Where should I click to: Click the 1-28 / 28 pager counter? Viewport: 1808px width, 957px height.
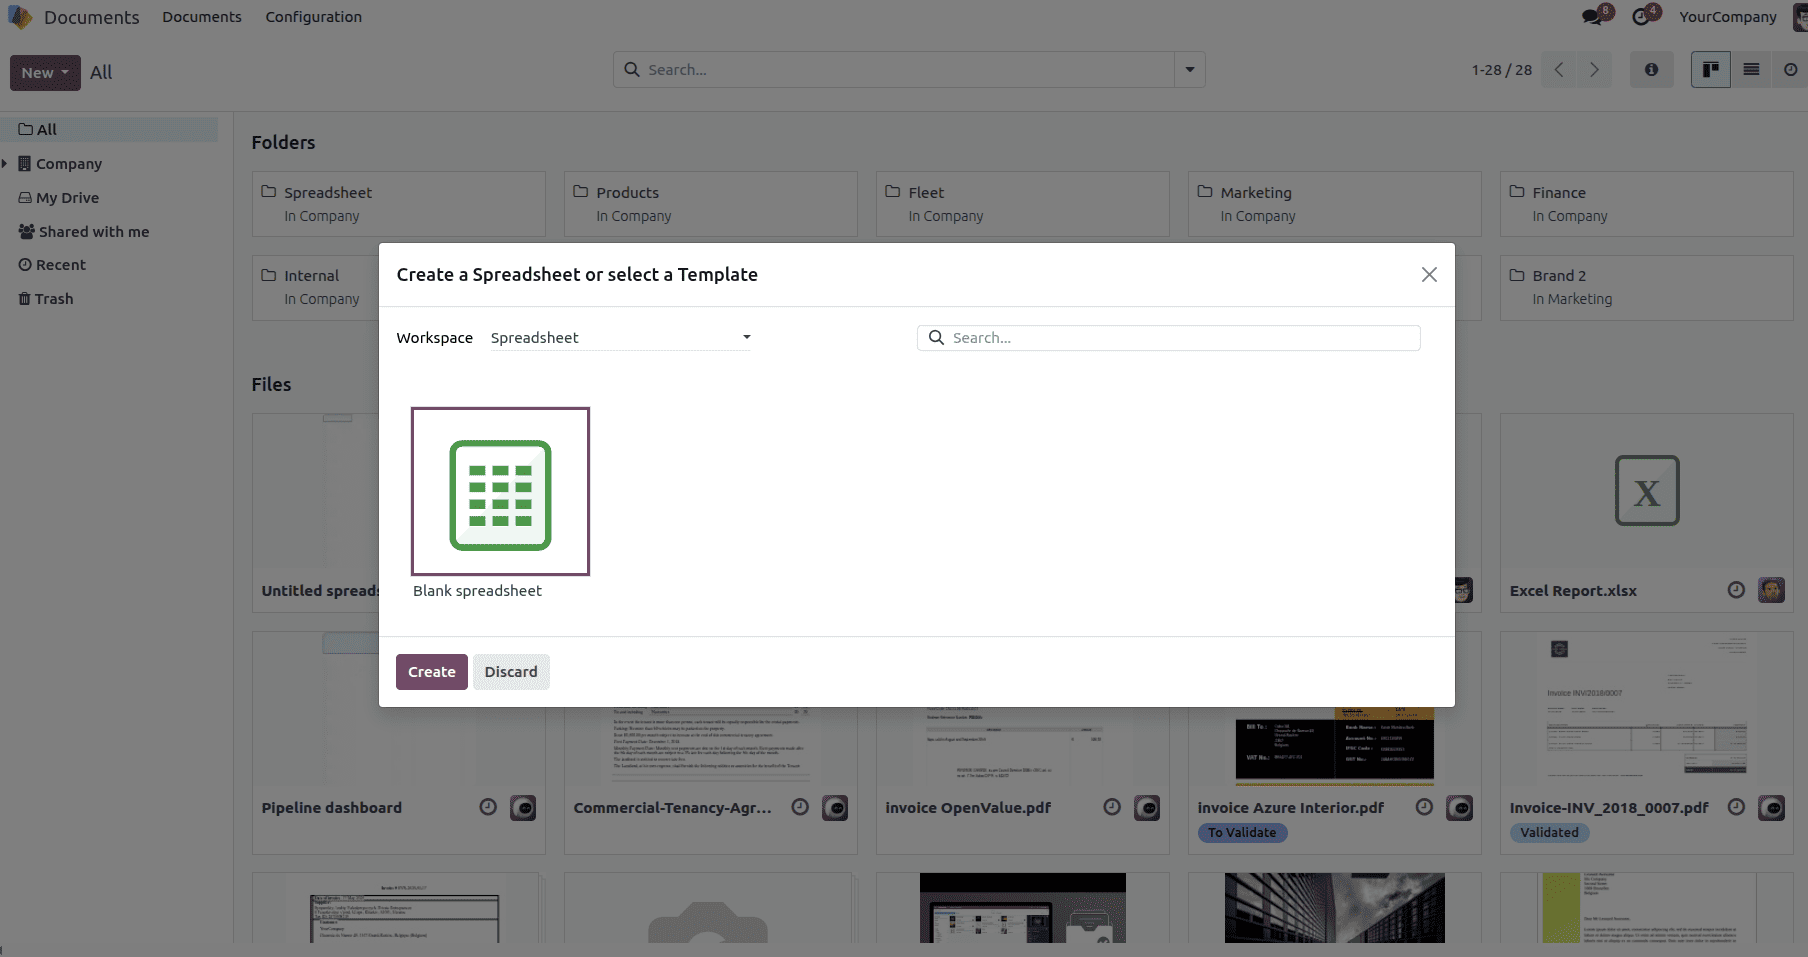pyautogui.click(x=1502, y=70)
